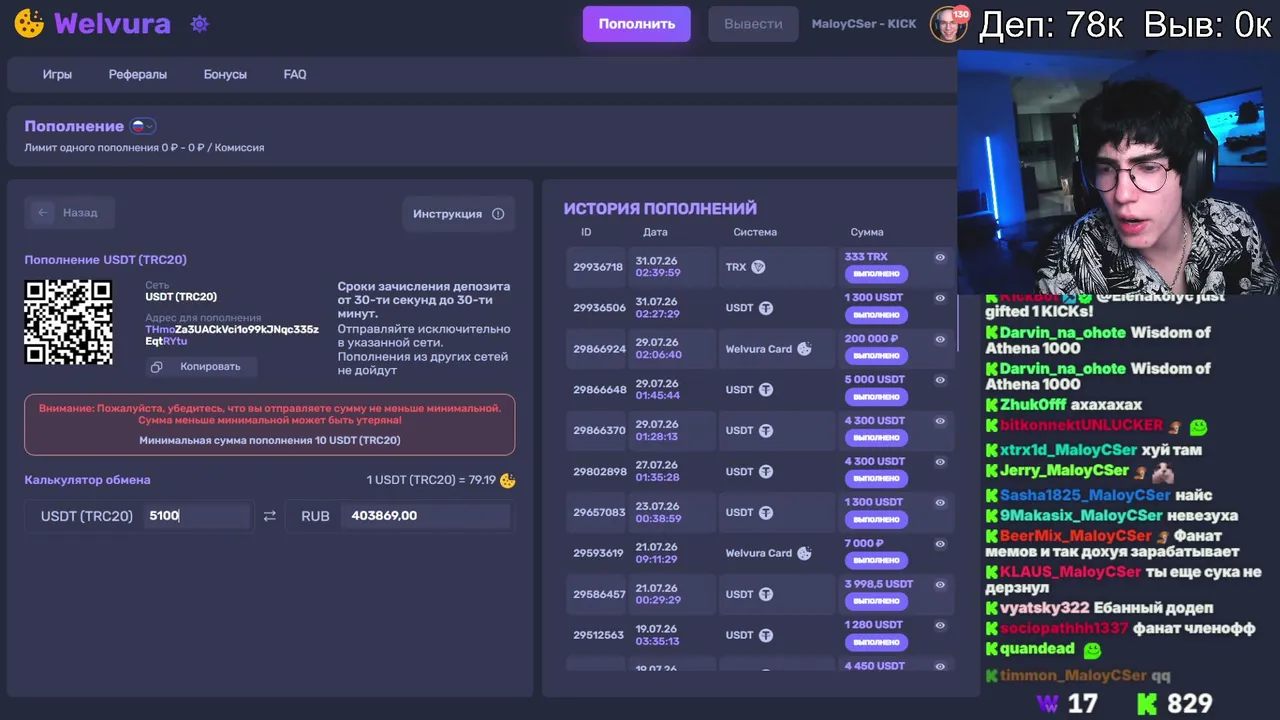
Task: Click the ИСТОРИЯ ПОПОЛНЕНИЙ heading
Action: coord(660,209)
